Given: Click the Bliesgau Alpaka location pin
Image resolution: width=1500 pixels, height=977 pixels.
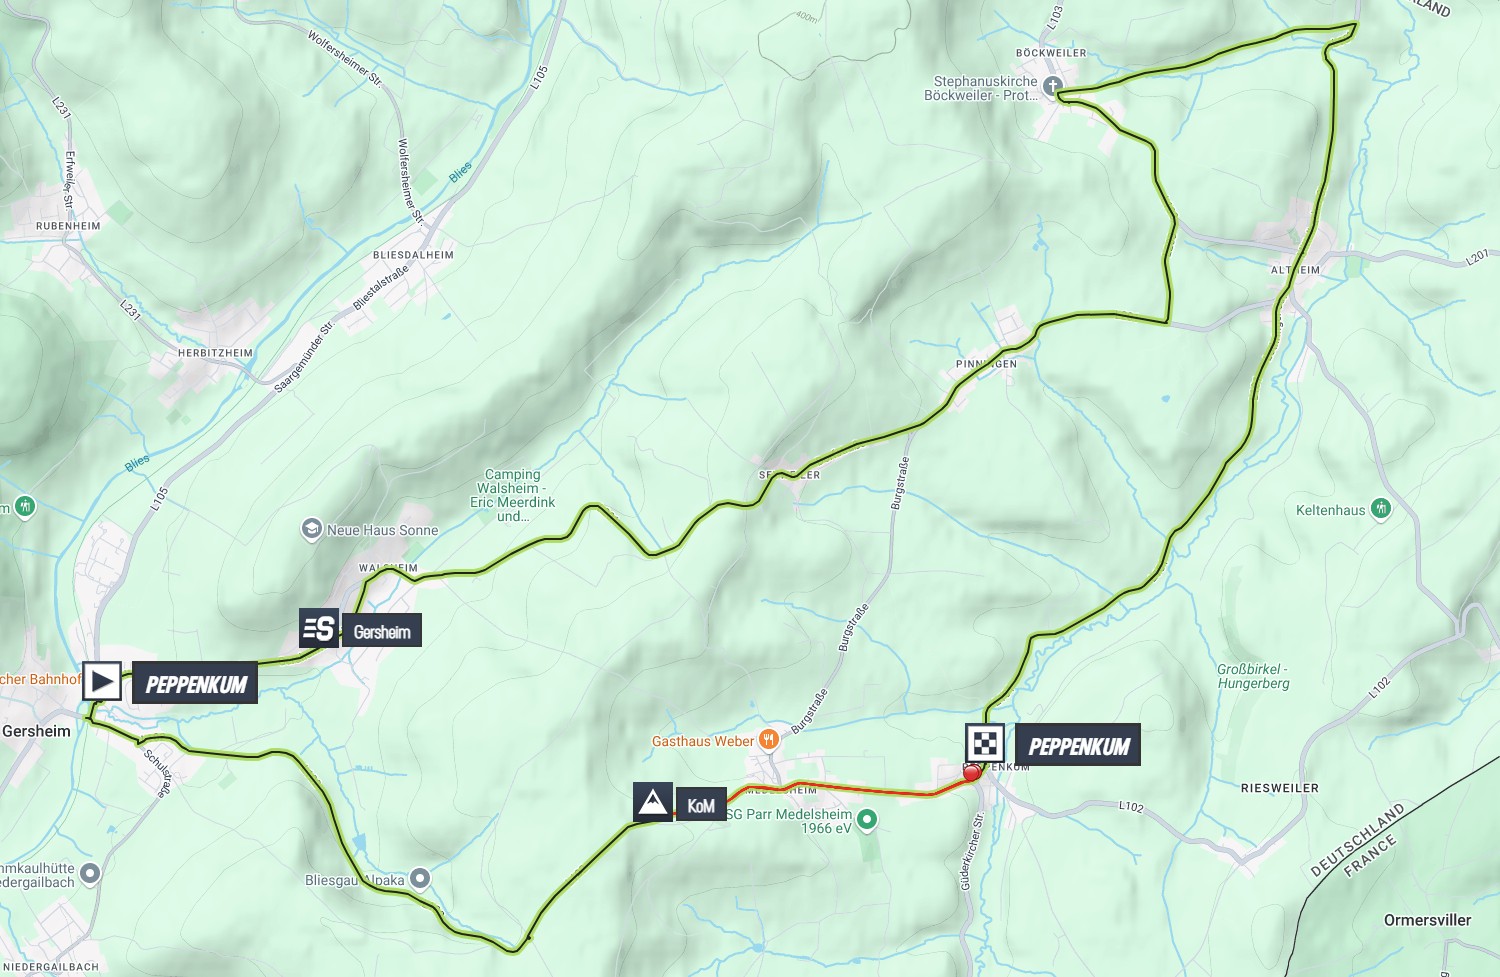Looking at the screenshot, I should pyautogui.click(x=420, y=878).
